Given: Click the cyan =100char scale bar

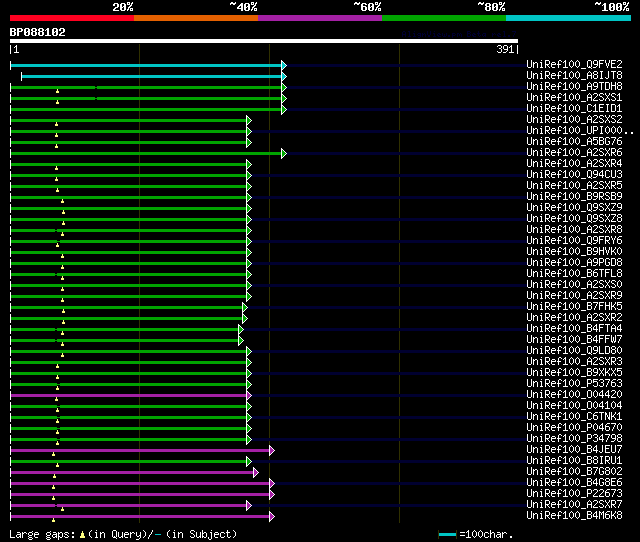Looking at the screenshot, I should (x=447, y=534).
